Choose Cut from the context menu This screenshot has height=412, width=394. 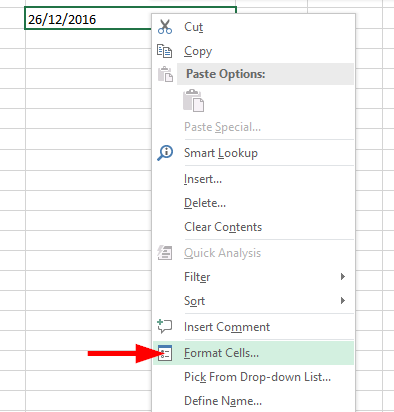point(253,27)
